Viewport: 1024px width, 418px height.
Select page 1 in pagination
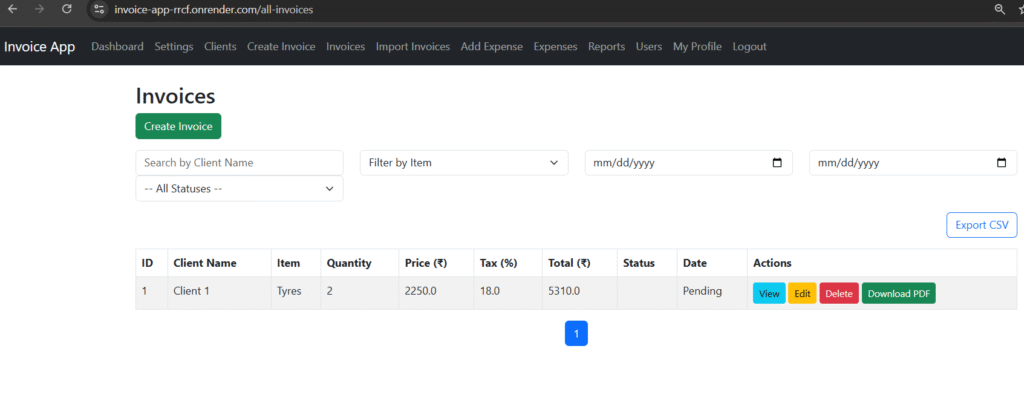coord(576,333)
